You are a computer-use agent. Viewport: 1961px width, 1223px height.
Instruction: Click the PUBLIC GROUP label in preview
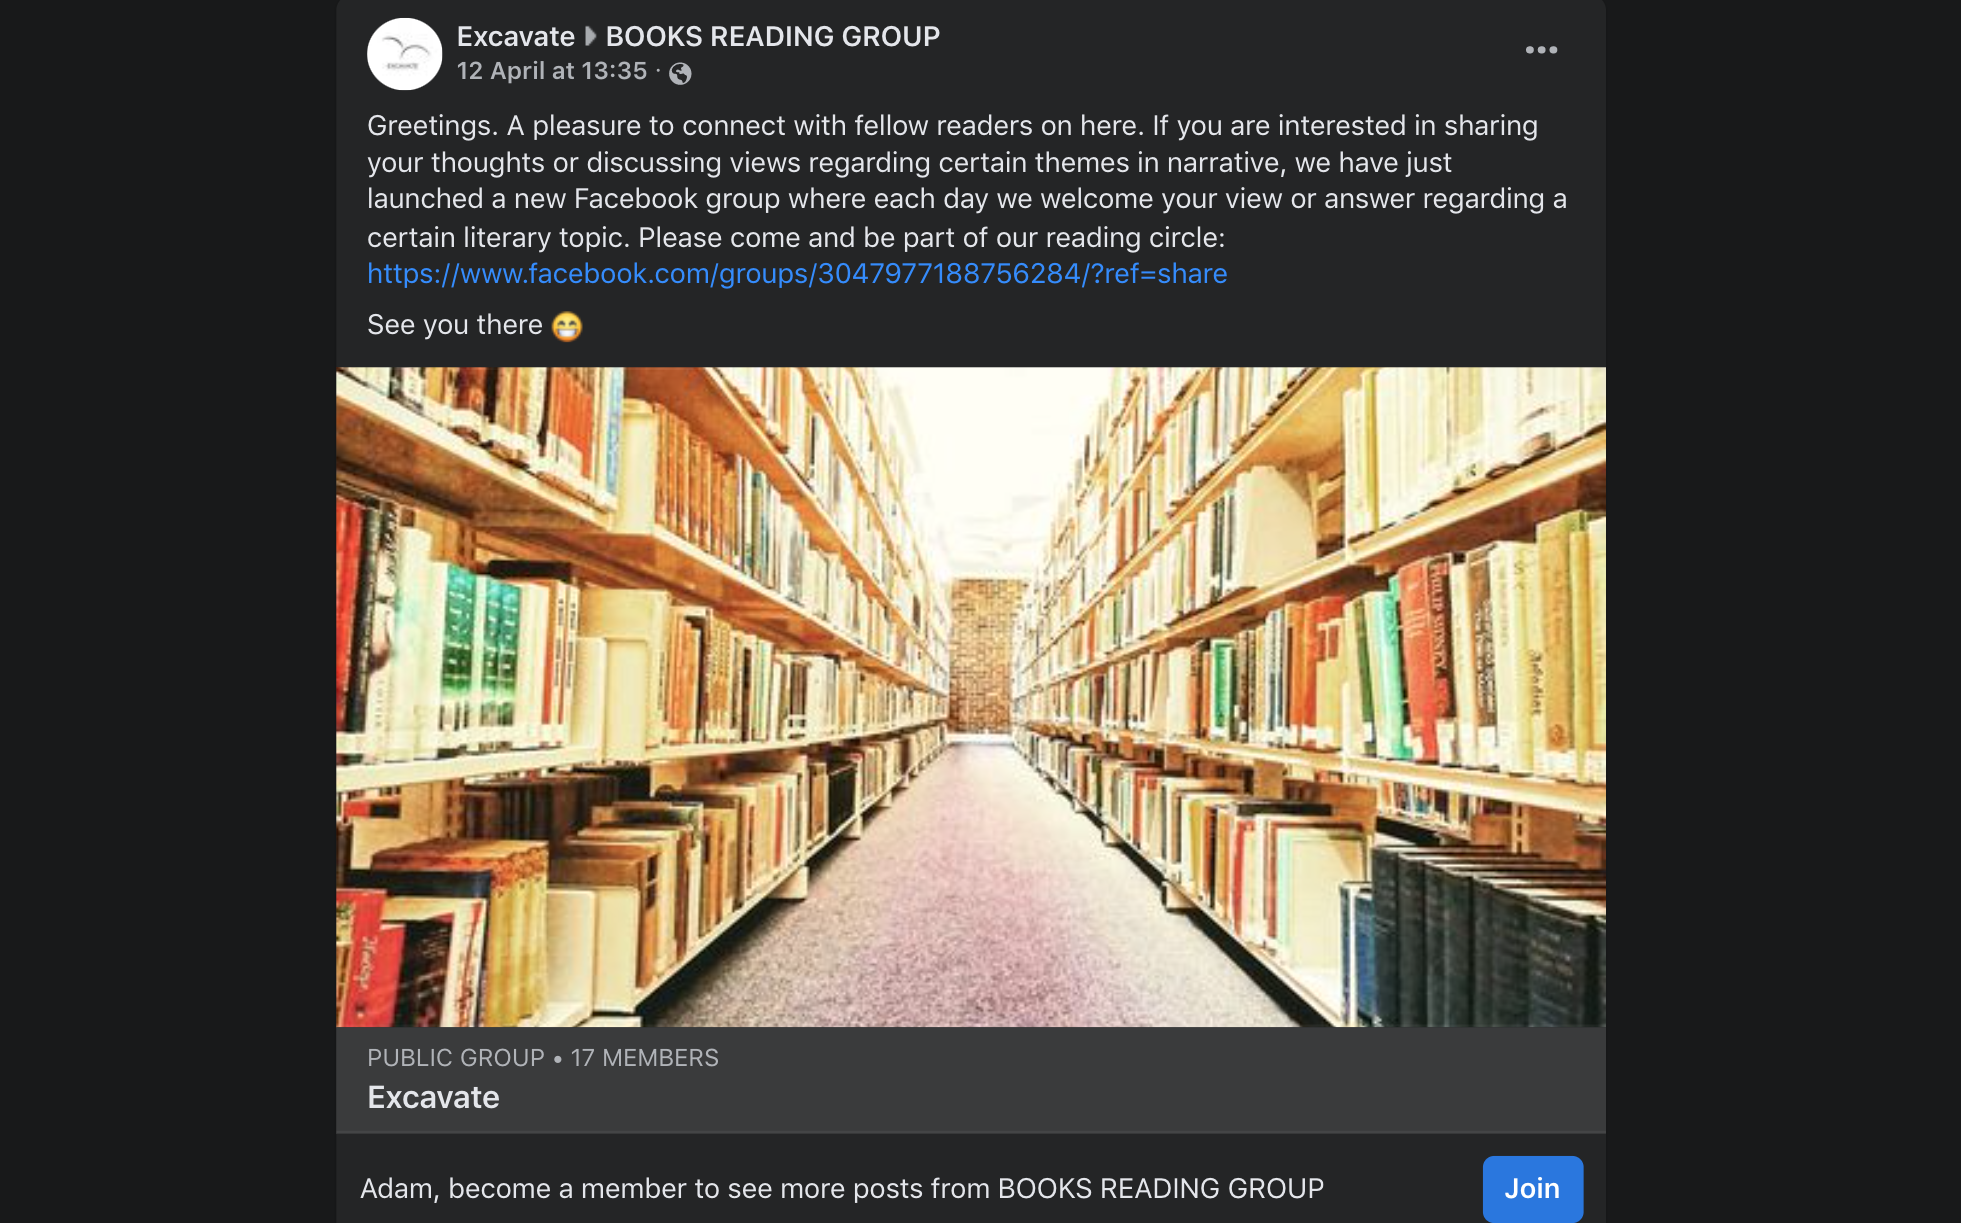click(x=456, y=1058)
